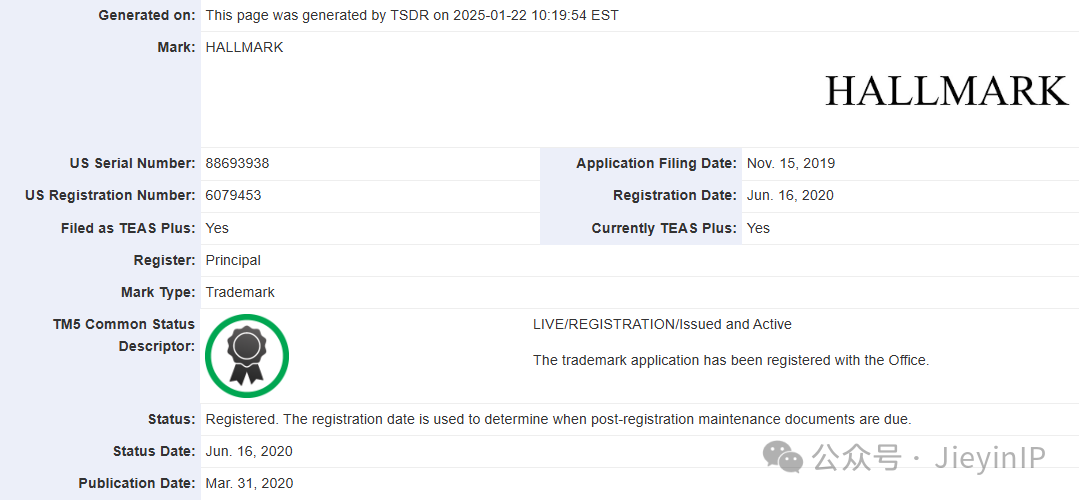Click the green registered ribbon status icon
This screenshot has width=1079, height=500.
[x=247, y=356]
